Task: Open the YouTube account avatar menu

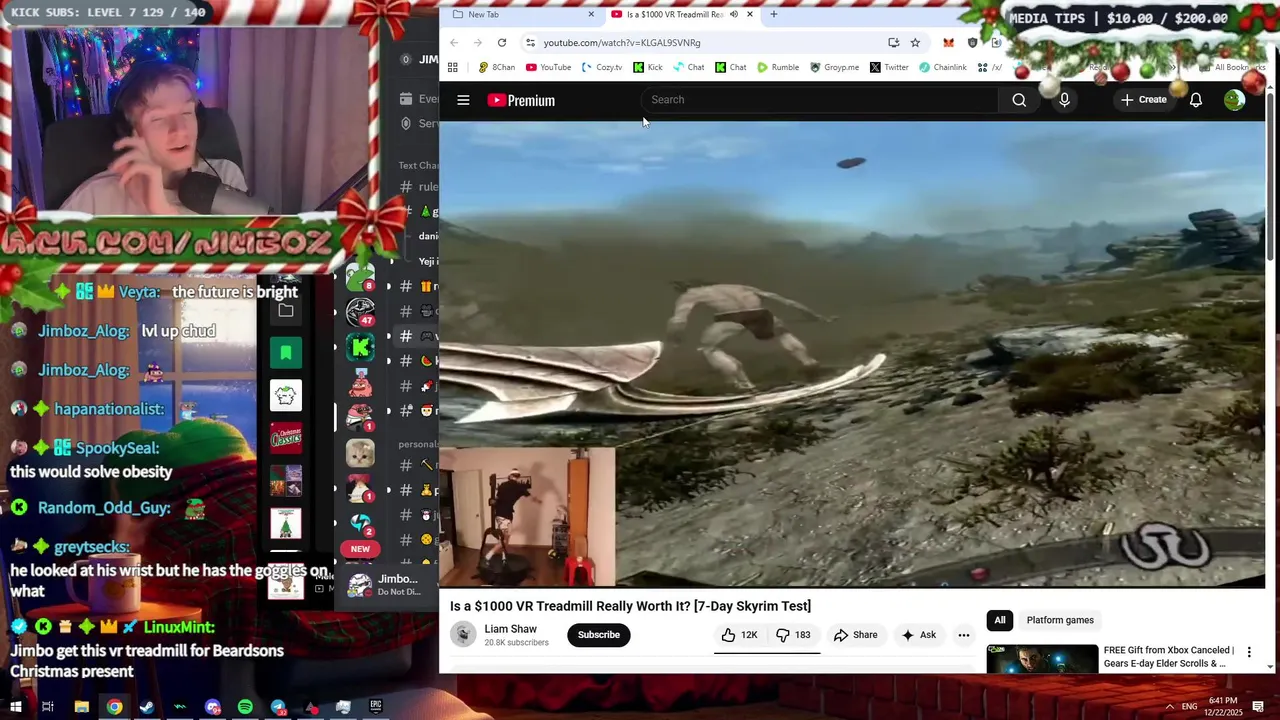Action: (x=1234, y=100)
